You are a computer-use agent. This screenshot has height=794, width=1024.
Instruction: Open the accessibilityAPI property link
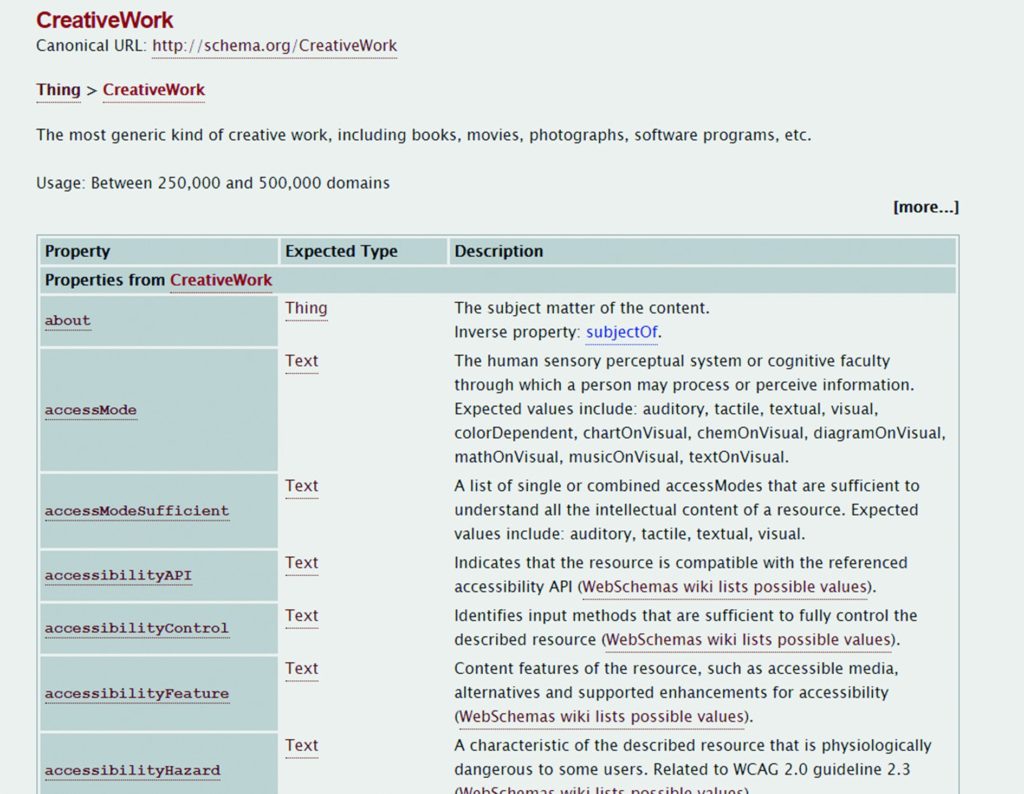[118, 575]
